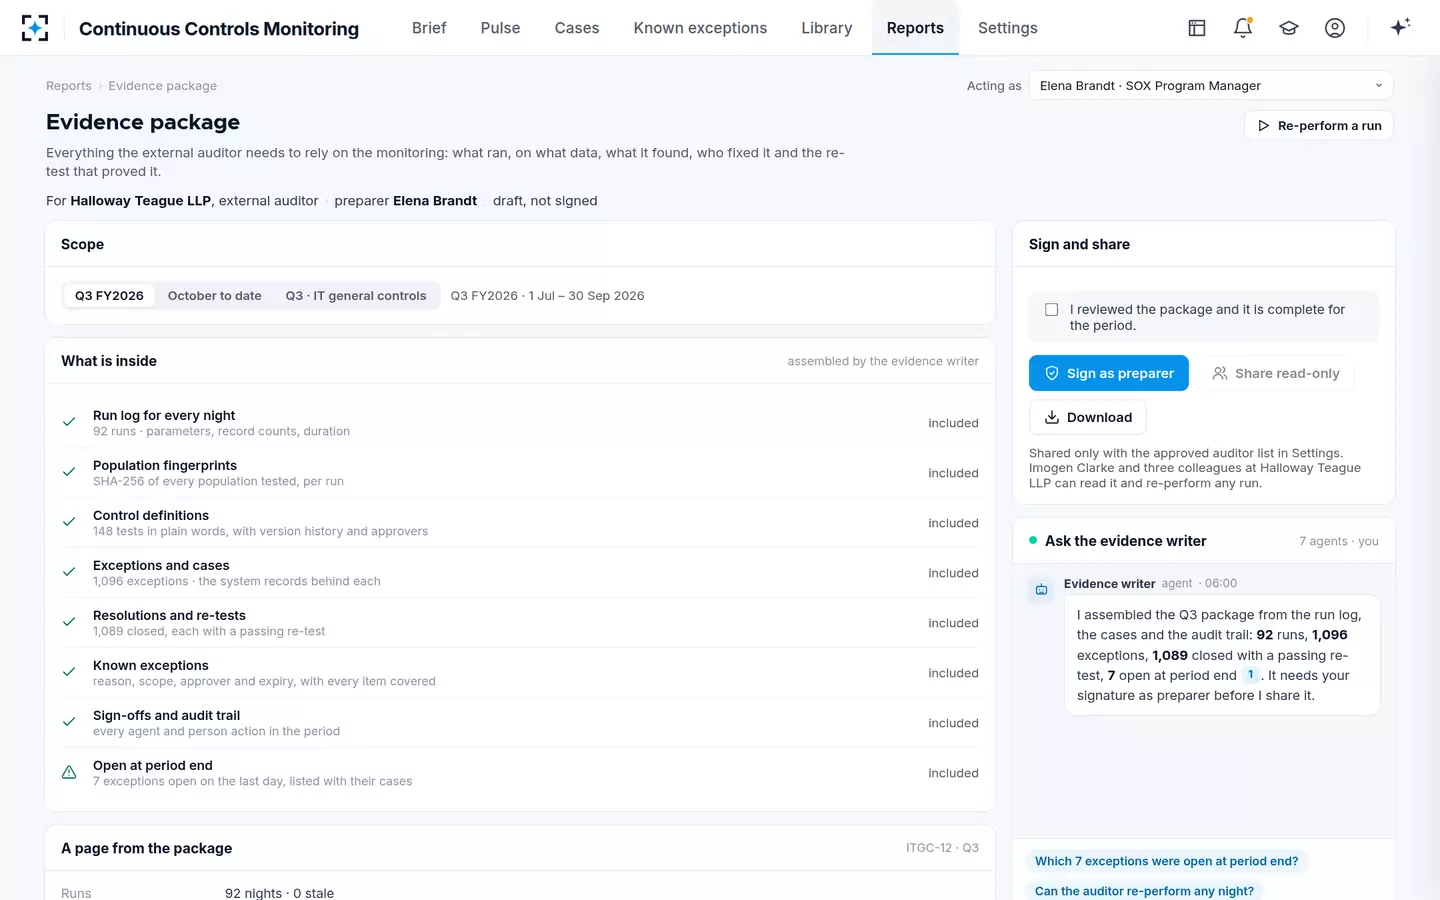1440x900 pixels.
Task: Select the Reports tab
Action: tap(915, 28)
